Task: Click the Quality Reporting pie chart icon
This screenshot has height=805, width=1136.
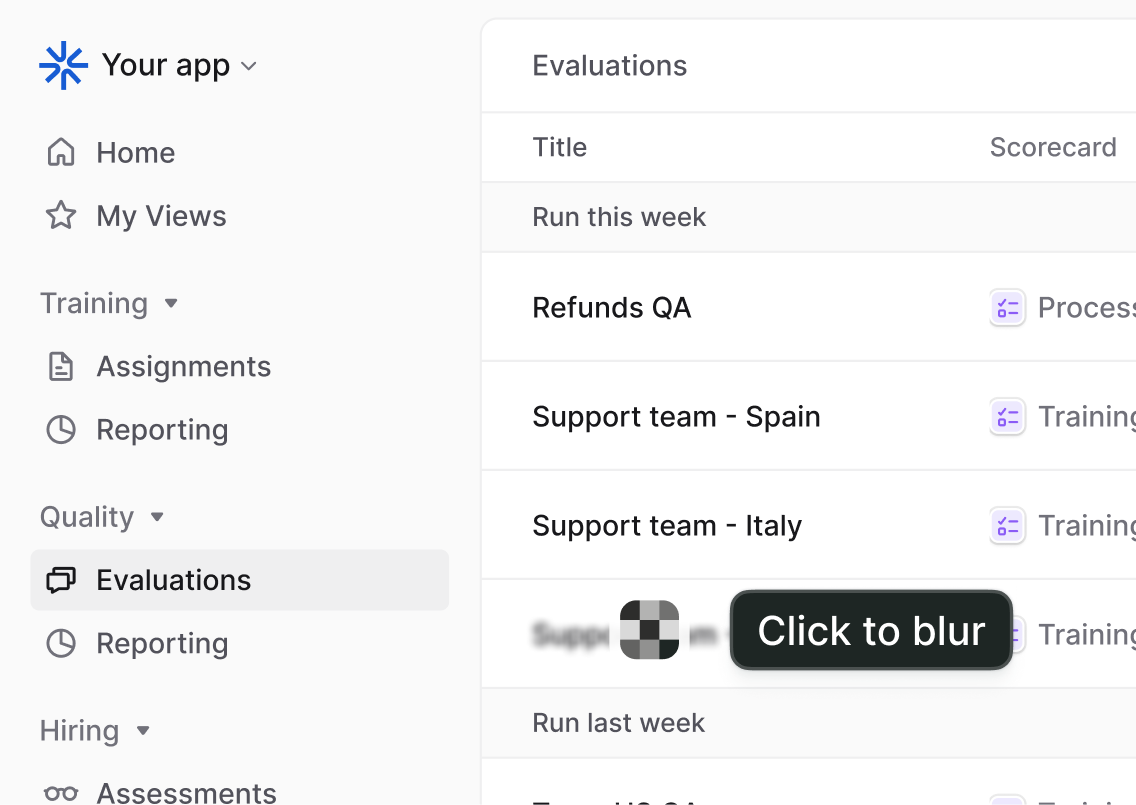Action: click(61, 644)
